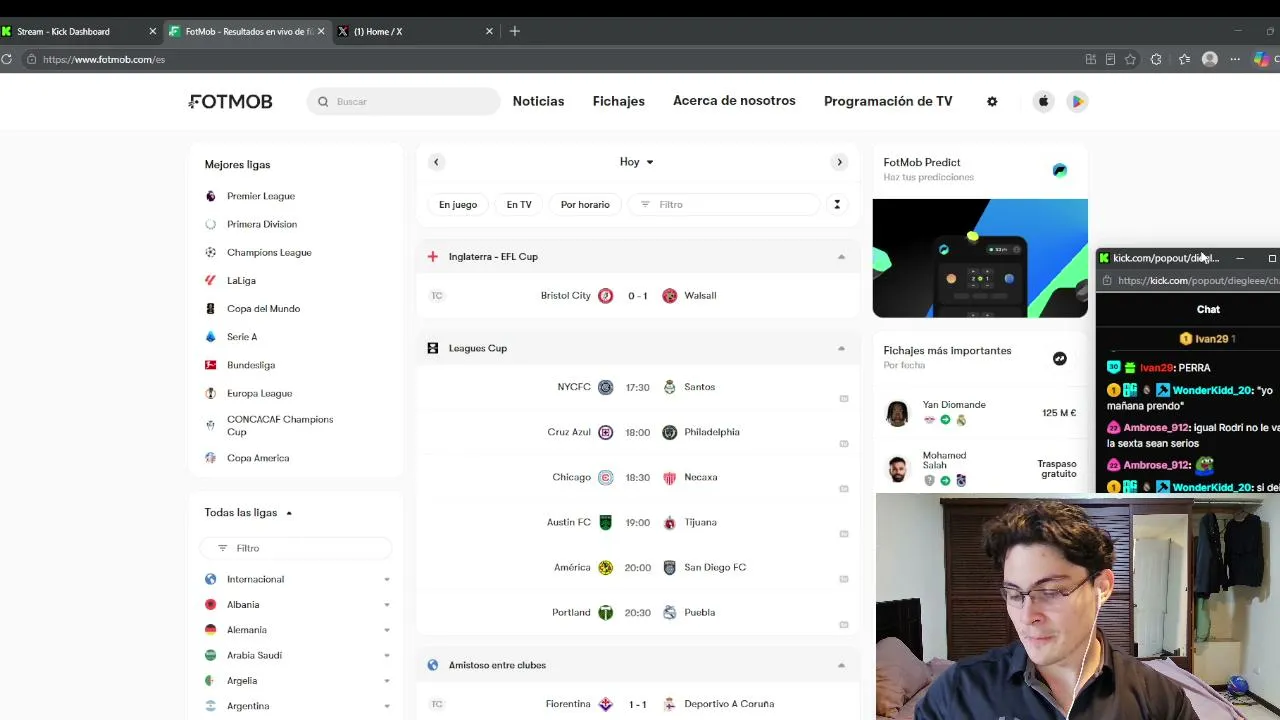Viewport: 1280px width, 720px height.
Task: Reload the page with the refresh icon
Action: tap(7, 59)
